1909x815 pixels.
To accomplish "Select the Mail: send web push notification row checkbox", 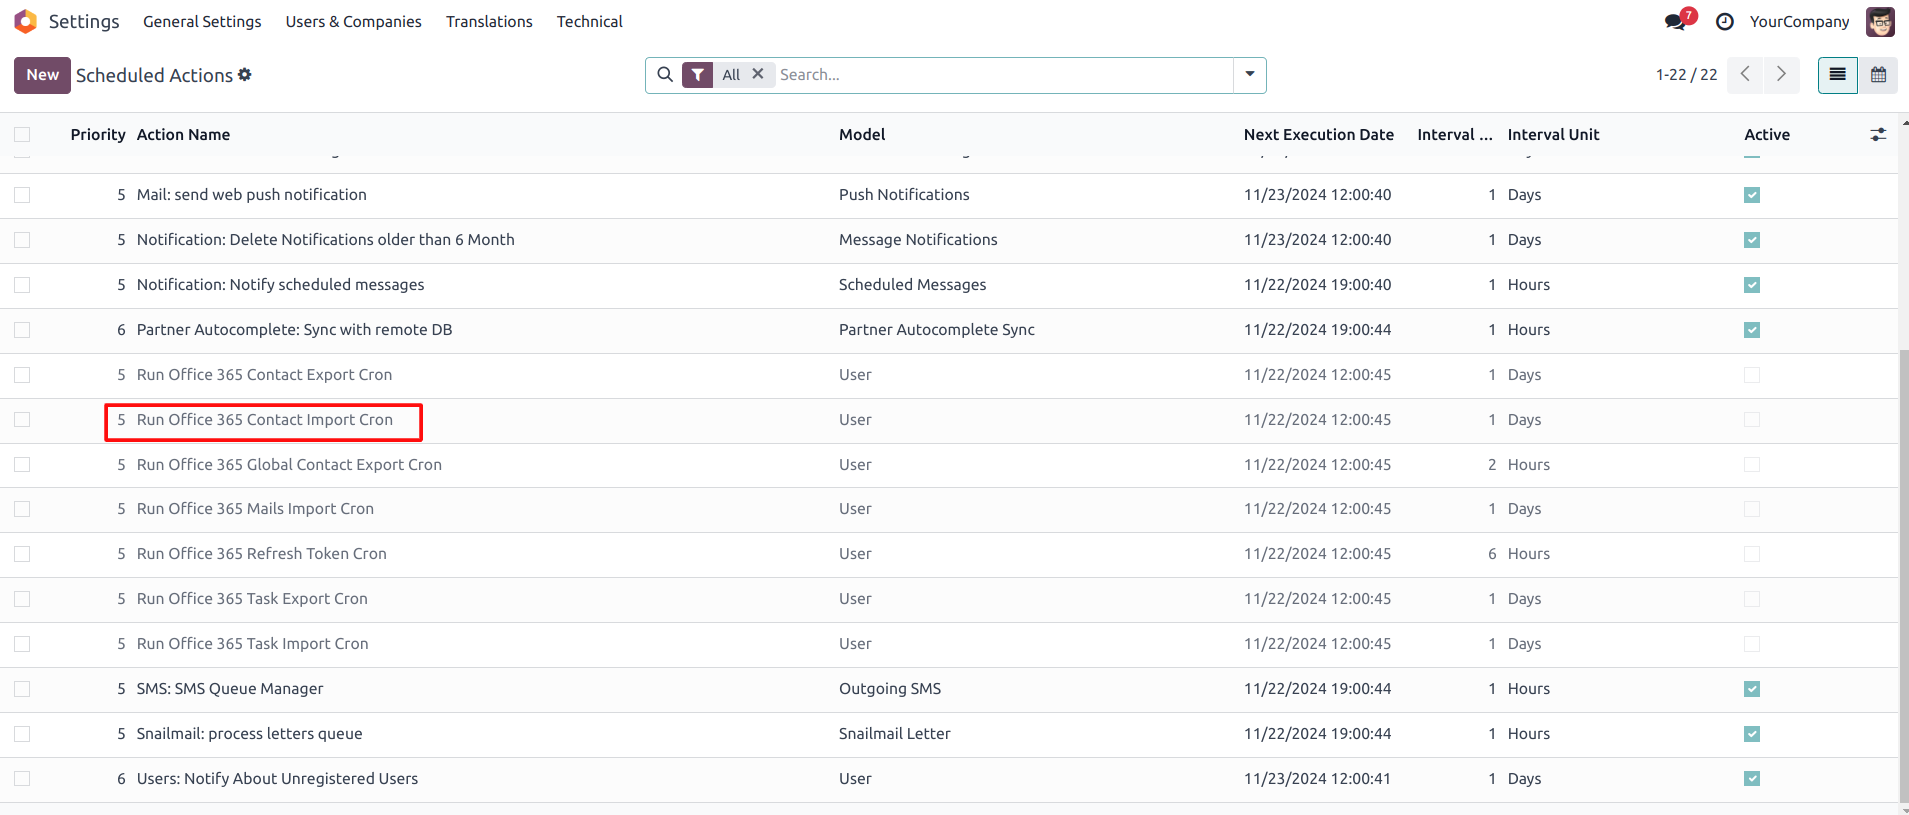I will [x=22, y=195].
